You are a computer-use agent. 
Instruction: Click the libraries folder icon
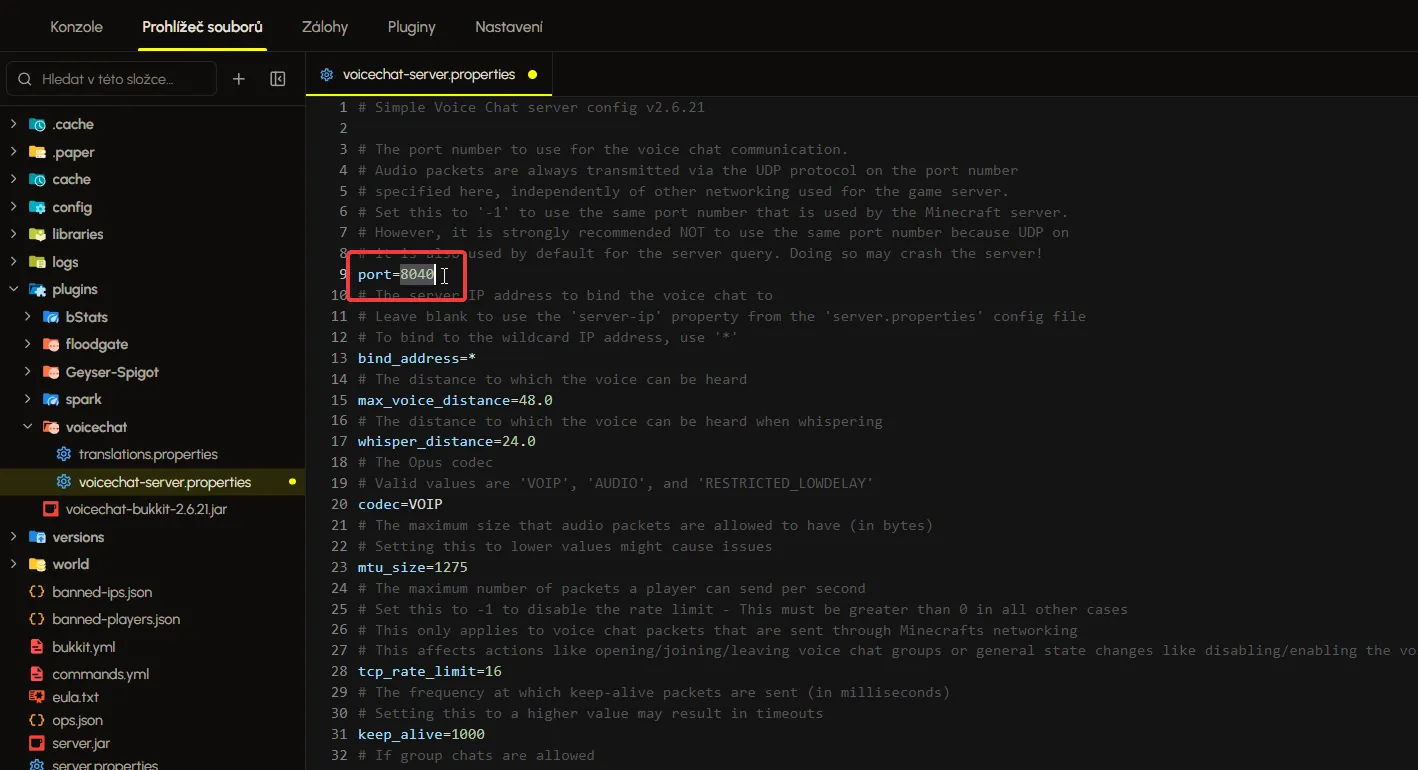(37, 235)
